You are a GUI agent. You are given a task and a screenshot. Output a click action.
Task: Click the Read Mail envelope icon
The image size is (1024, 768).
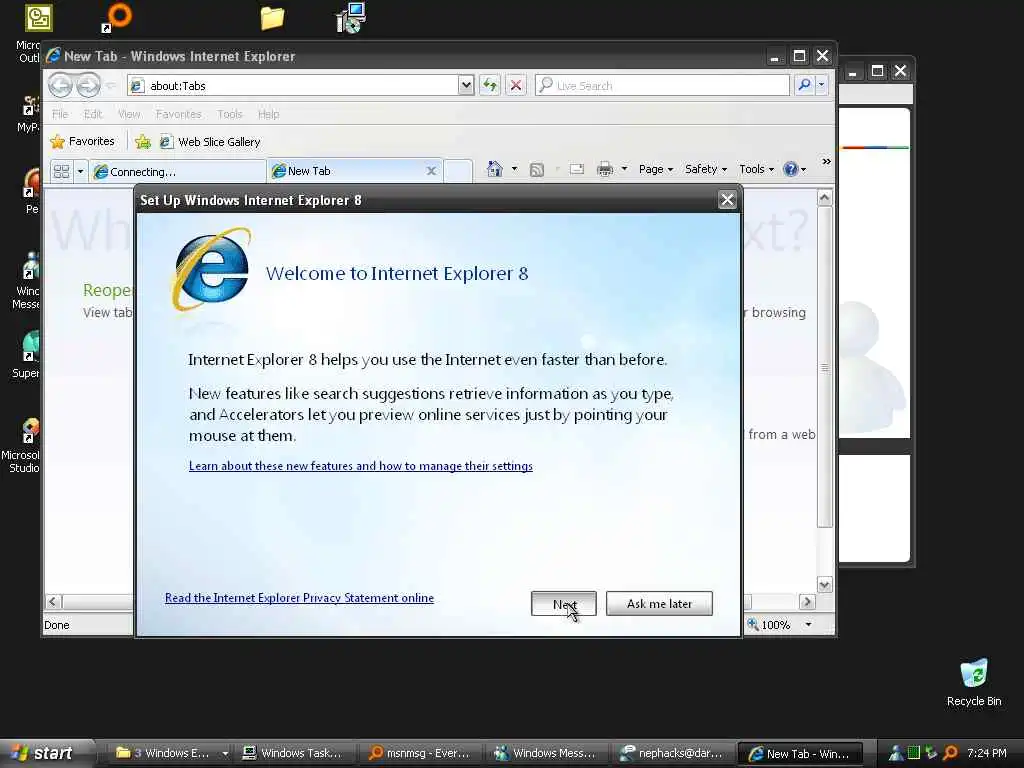click(x=577, y=170)
